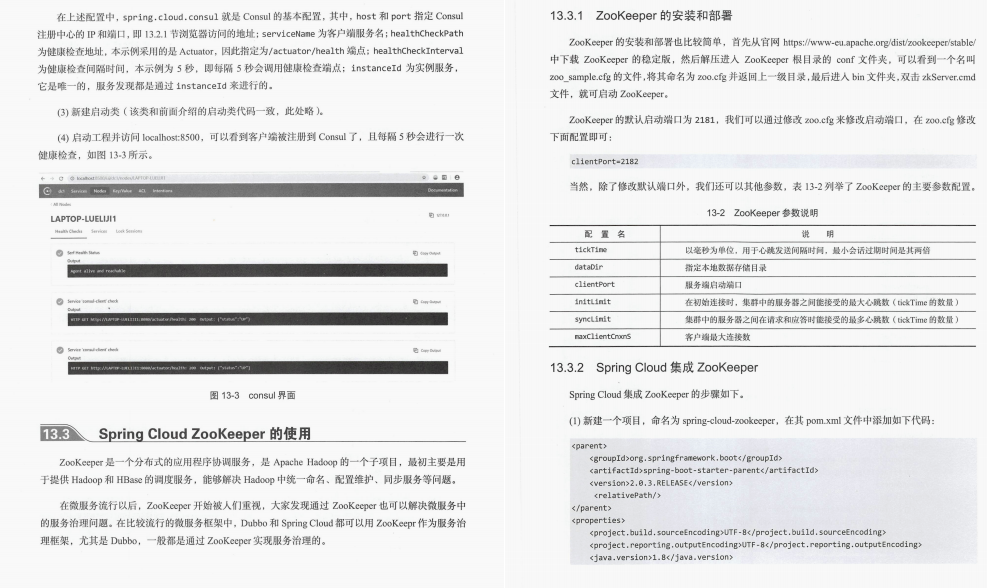
Task: Click the syncLimit table cell
Action: pos(592,319)
